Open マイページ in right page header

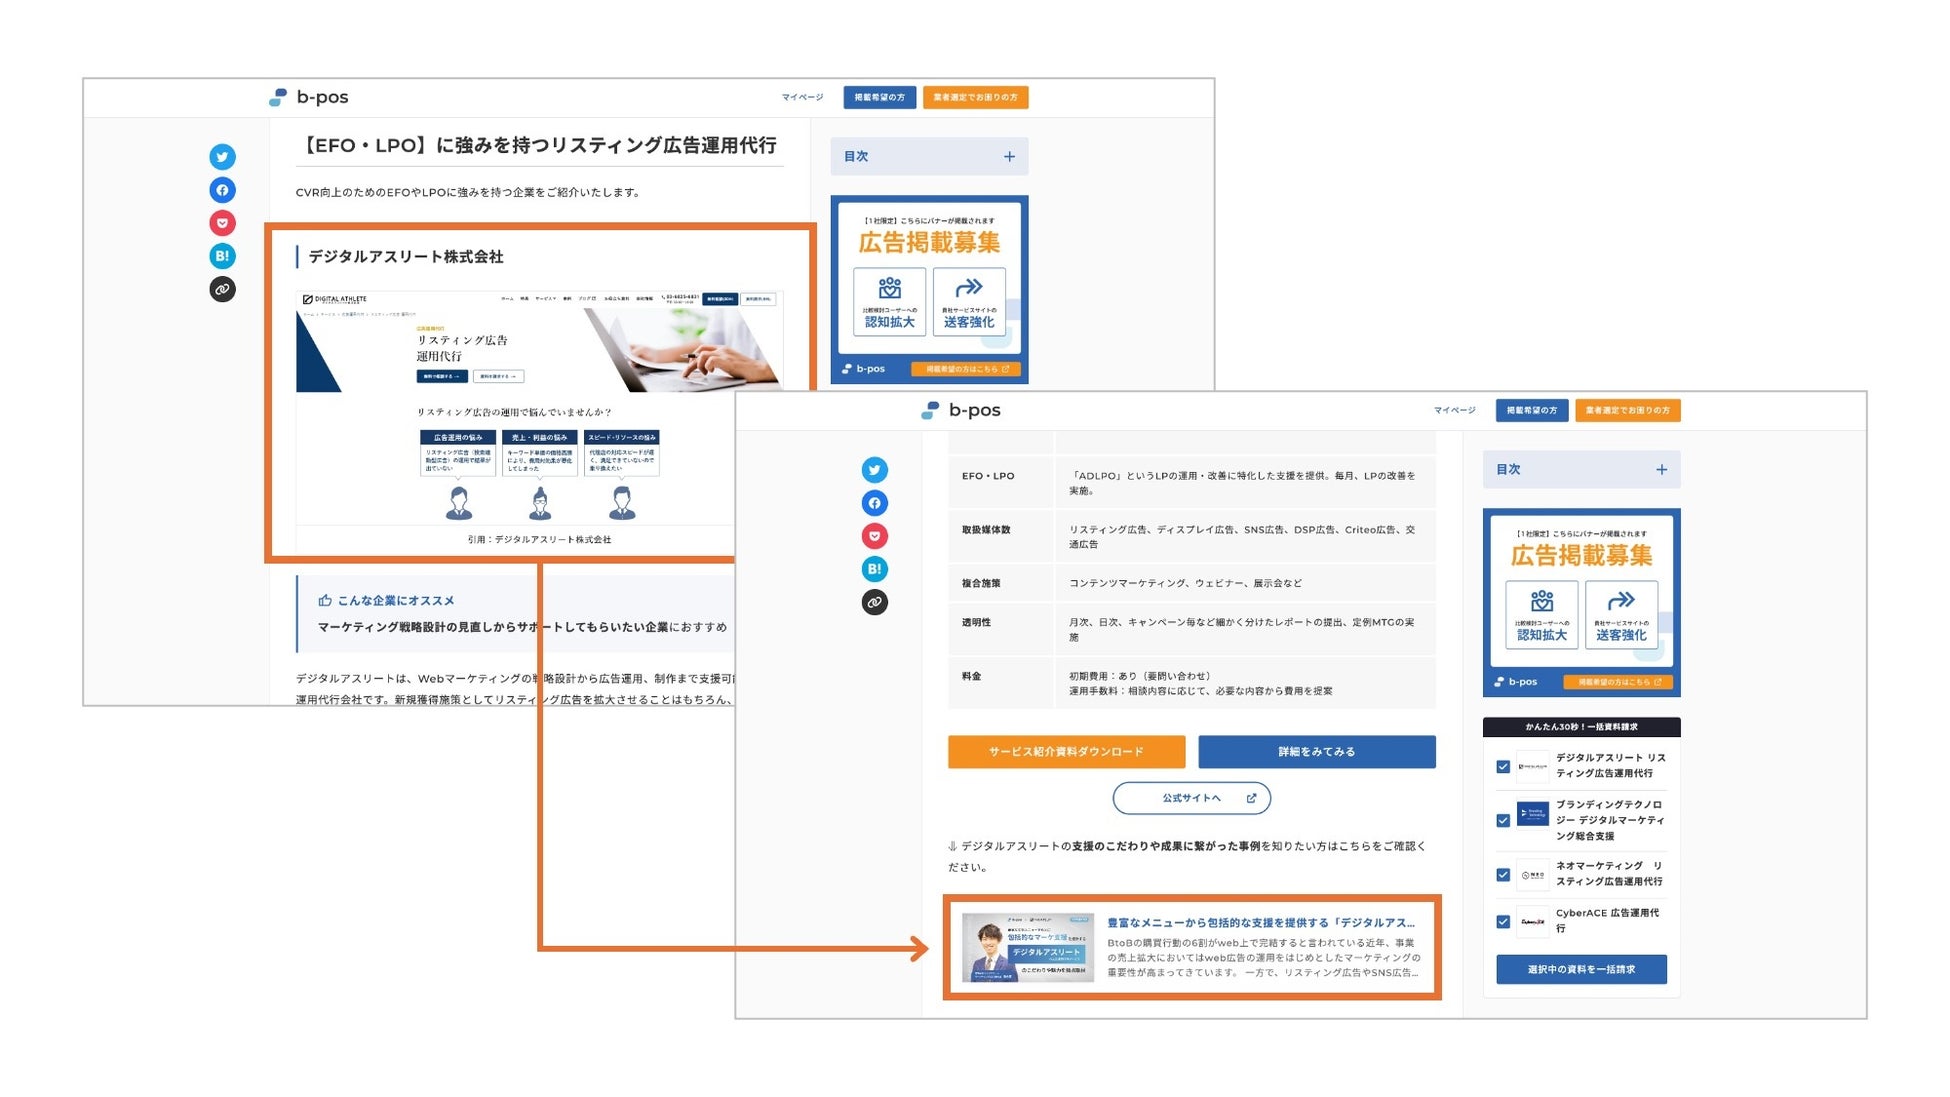(x=1454, y=410)
